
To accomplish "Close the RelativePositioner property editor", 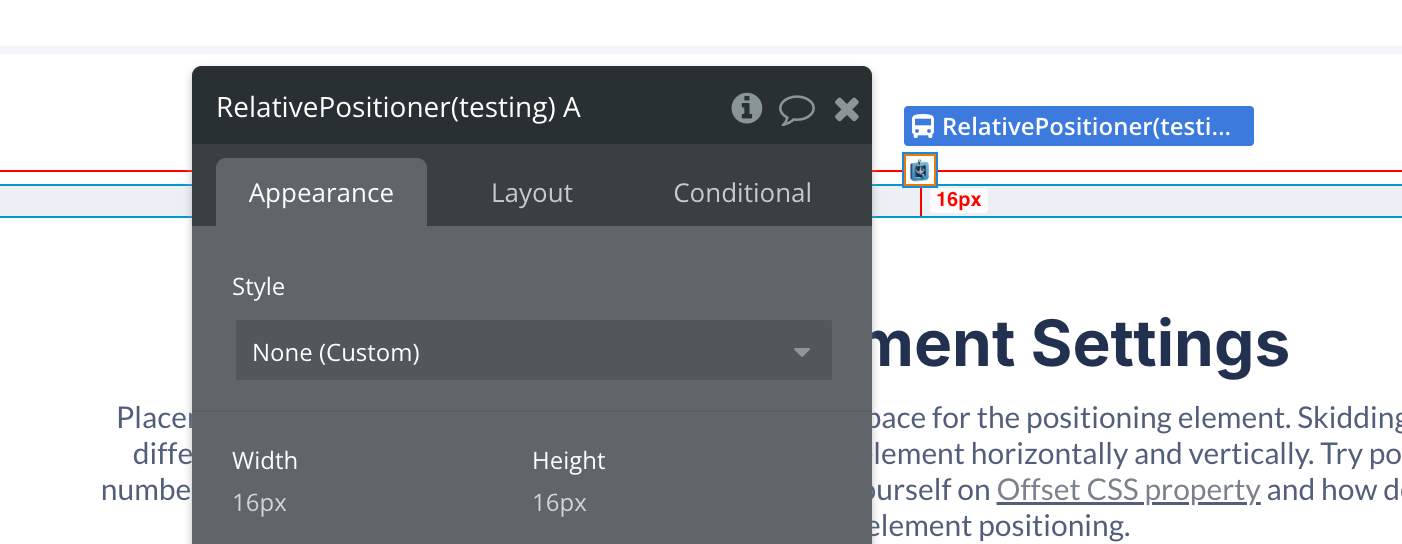I will click(x=847, y=109).
